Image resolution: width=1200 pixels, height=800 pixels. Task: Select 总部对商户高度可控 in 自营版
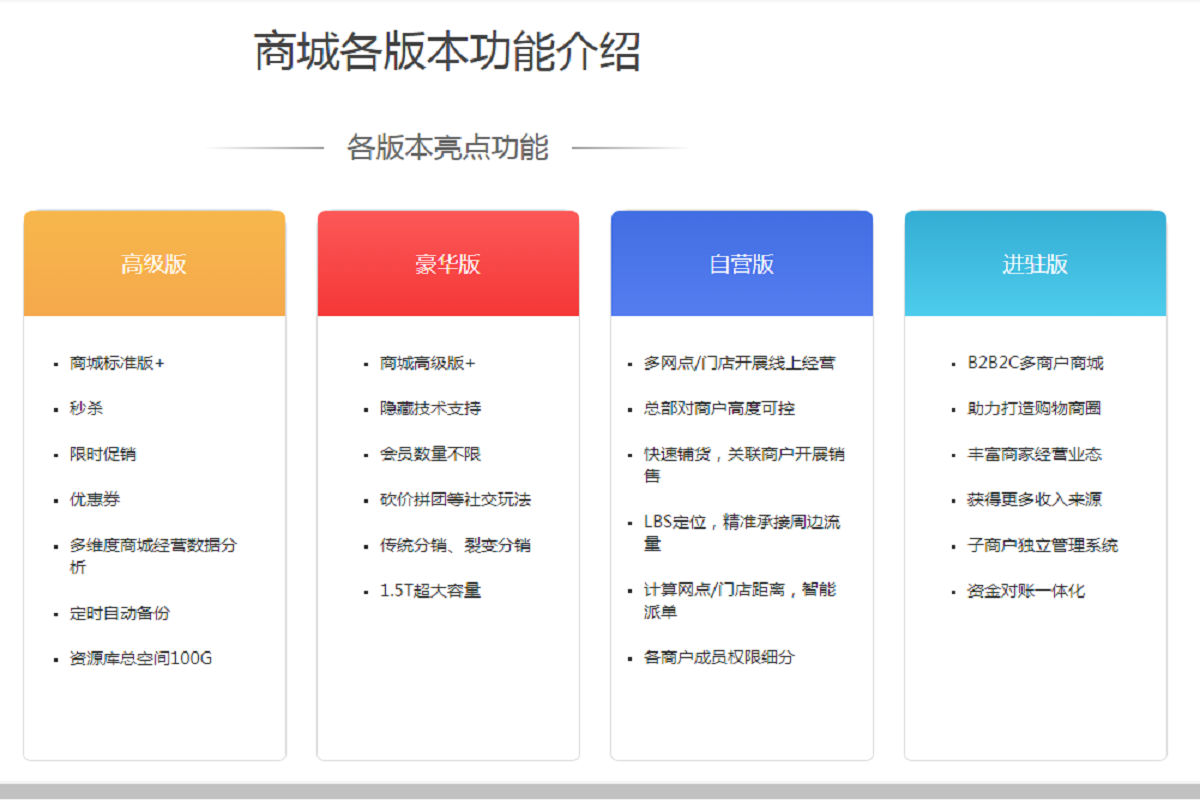[719, 408]
